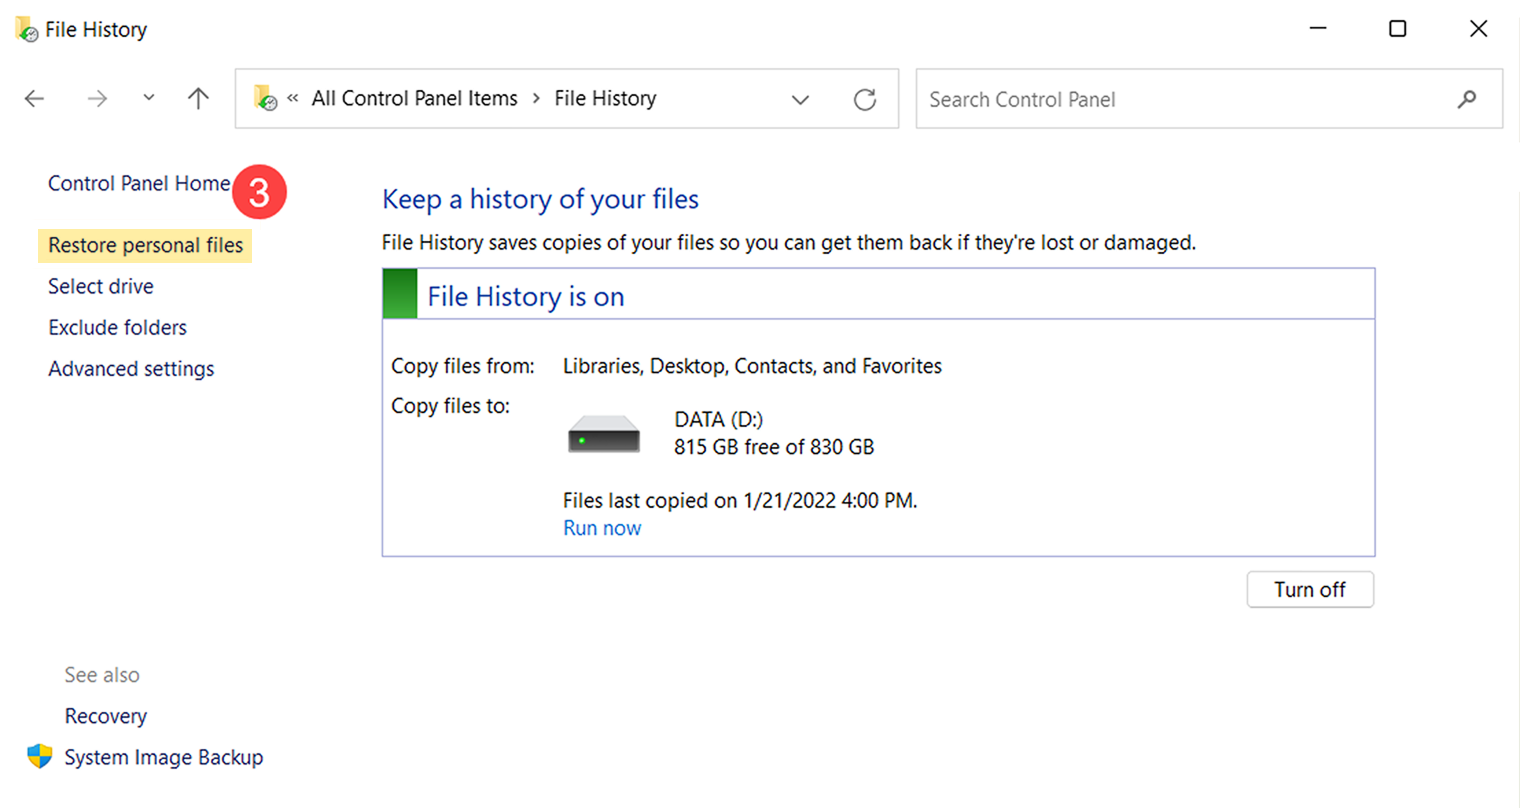Click the up navigation arrow
The width and height of the screenshot is (1520, 808).
tap(198, 98)
